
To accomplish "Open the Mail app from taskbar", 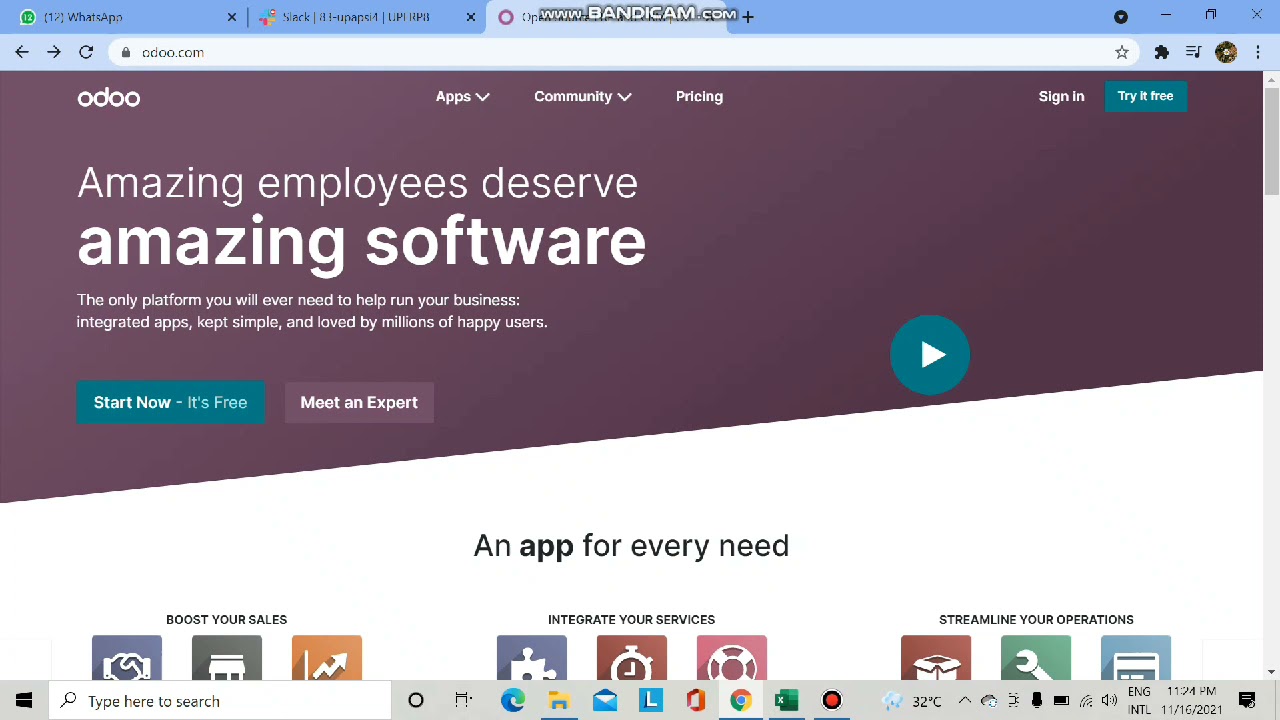I will [x=605, y=701].
